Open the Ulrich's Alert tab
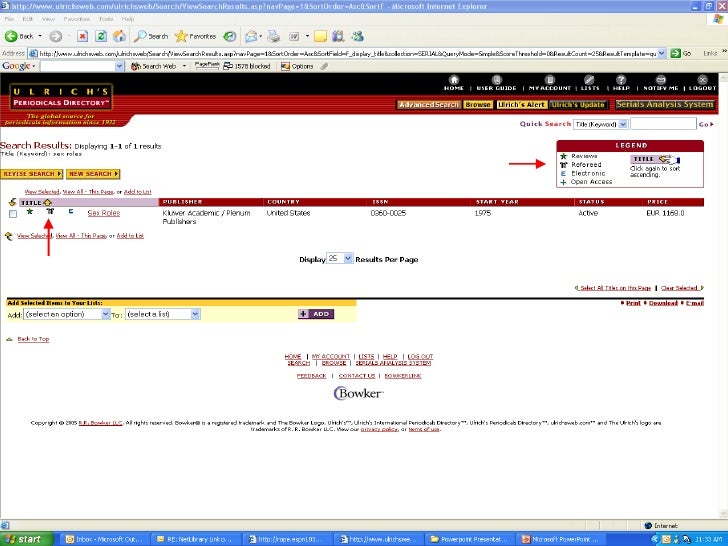Image resolution: width=728 pixels, height=546 pixels. tap(521, 104)
